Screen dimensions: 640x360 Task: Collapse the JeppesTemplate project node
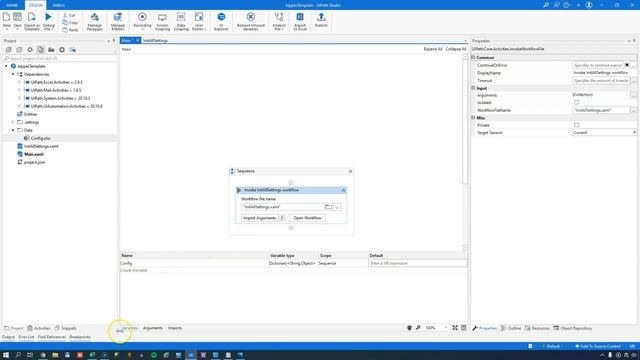click(6, 66)
